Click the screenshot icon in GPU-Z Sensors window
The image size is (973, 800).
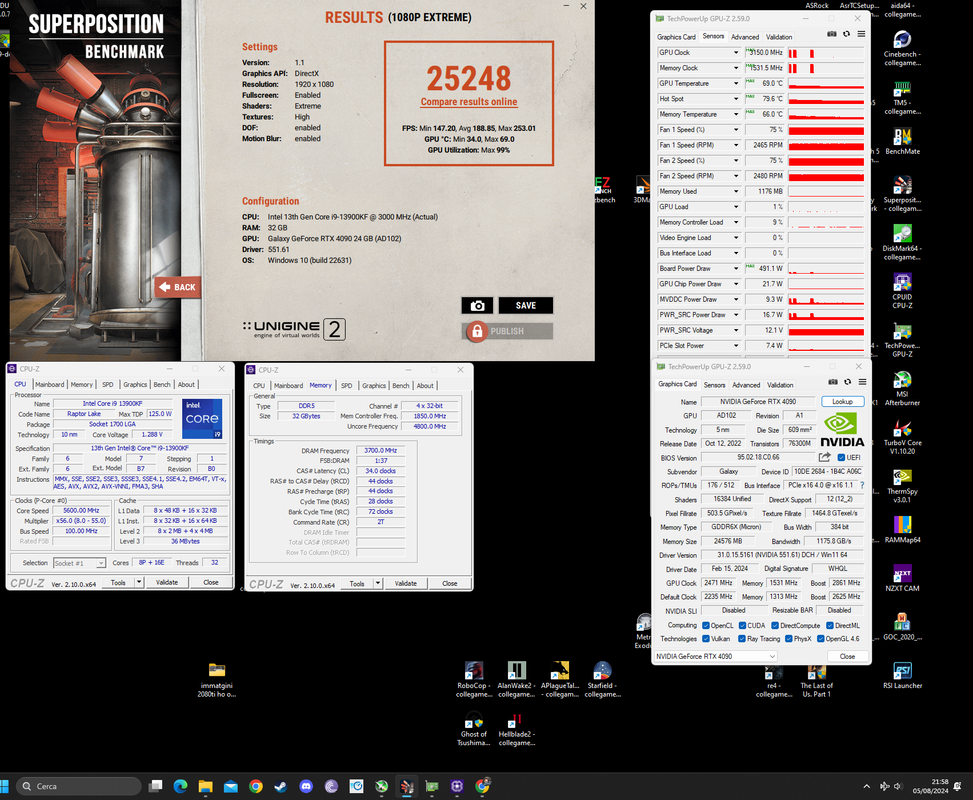click(x=832, y=34)
